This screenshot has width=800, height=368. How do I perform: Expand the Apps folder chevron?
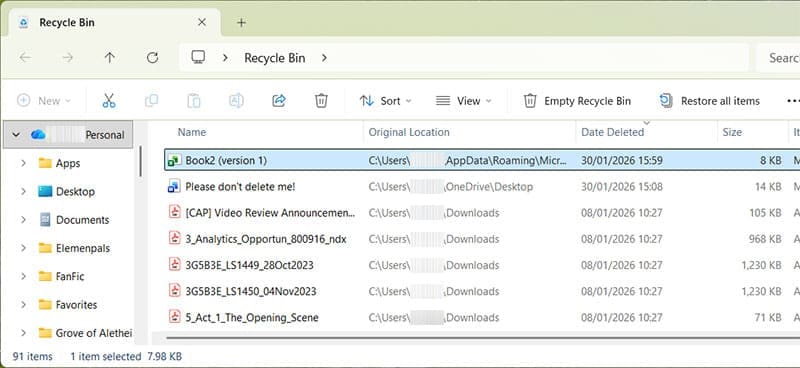click(x=23, y=163)
